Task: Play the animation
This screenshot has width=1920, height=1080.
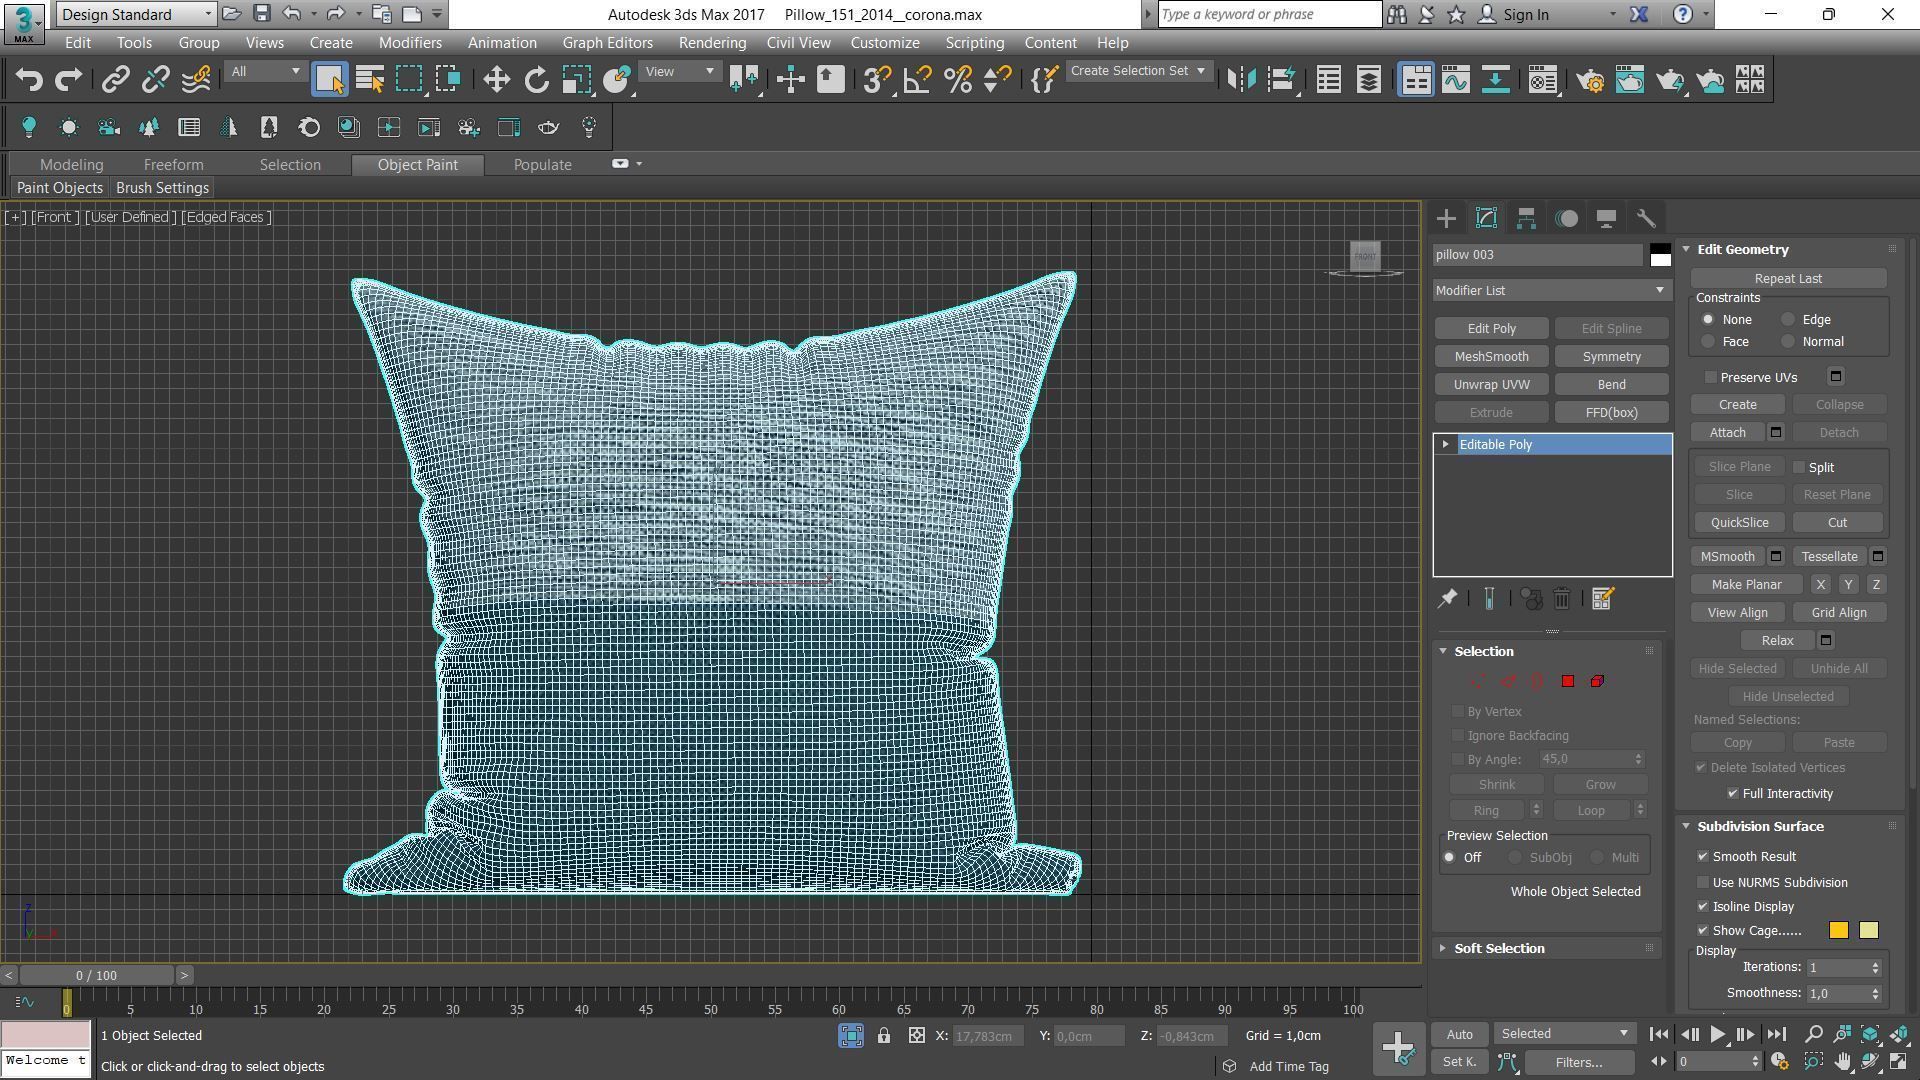Action: [1717, 1035]
